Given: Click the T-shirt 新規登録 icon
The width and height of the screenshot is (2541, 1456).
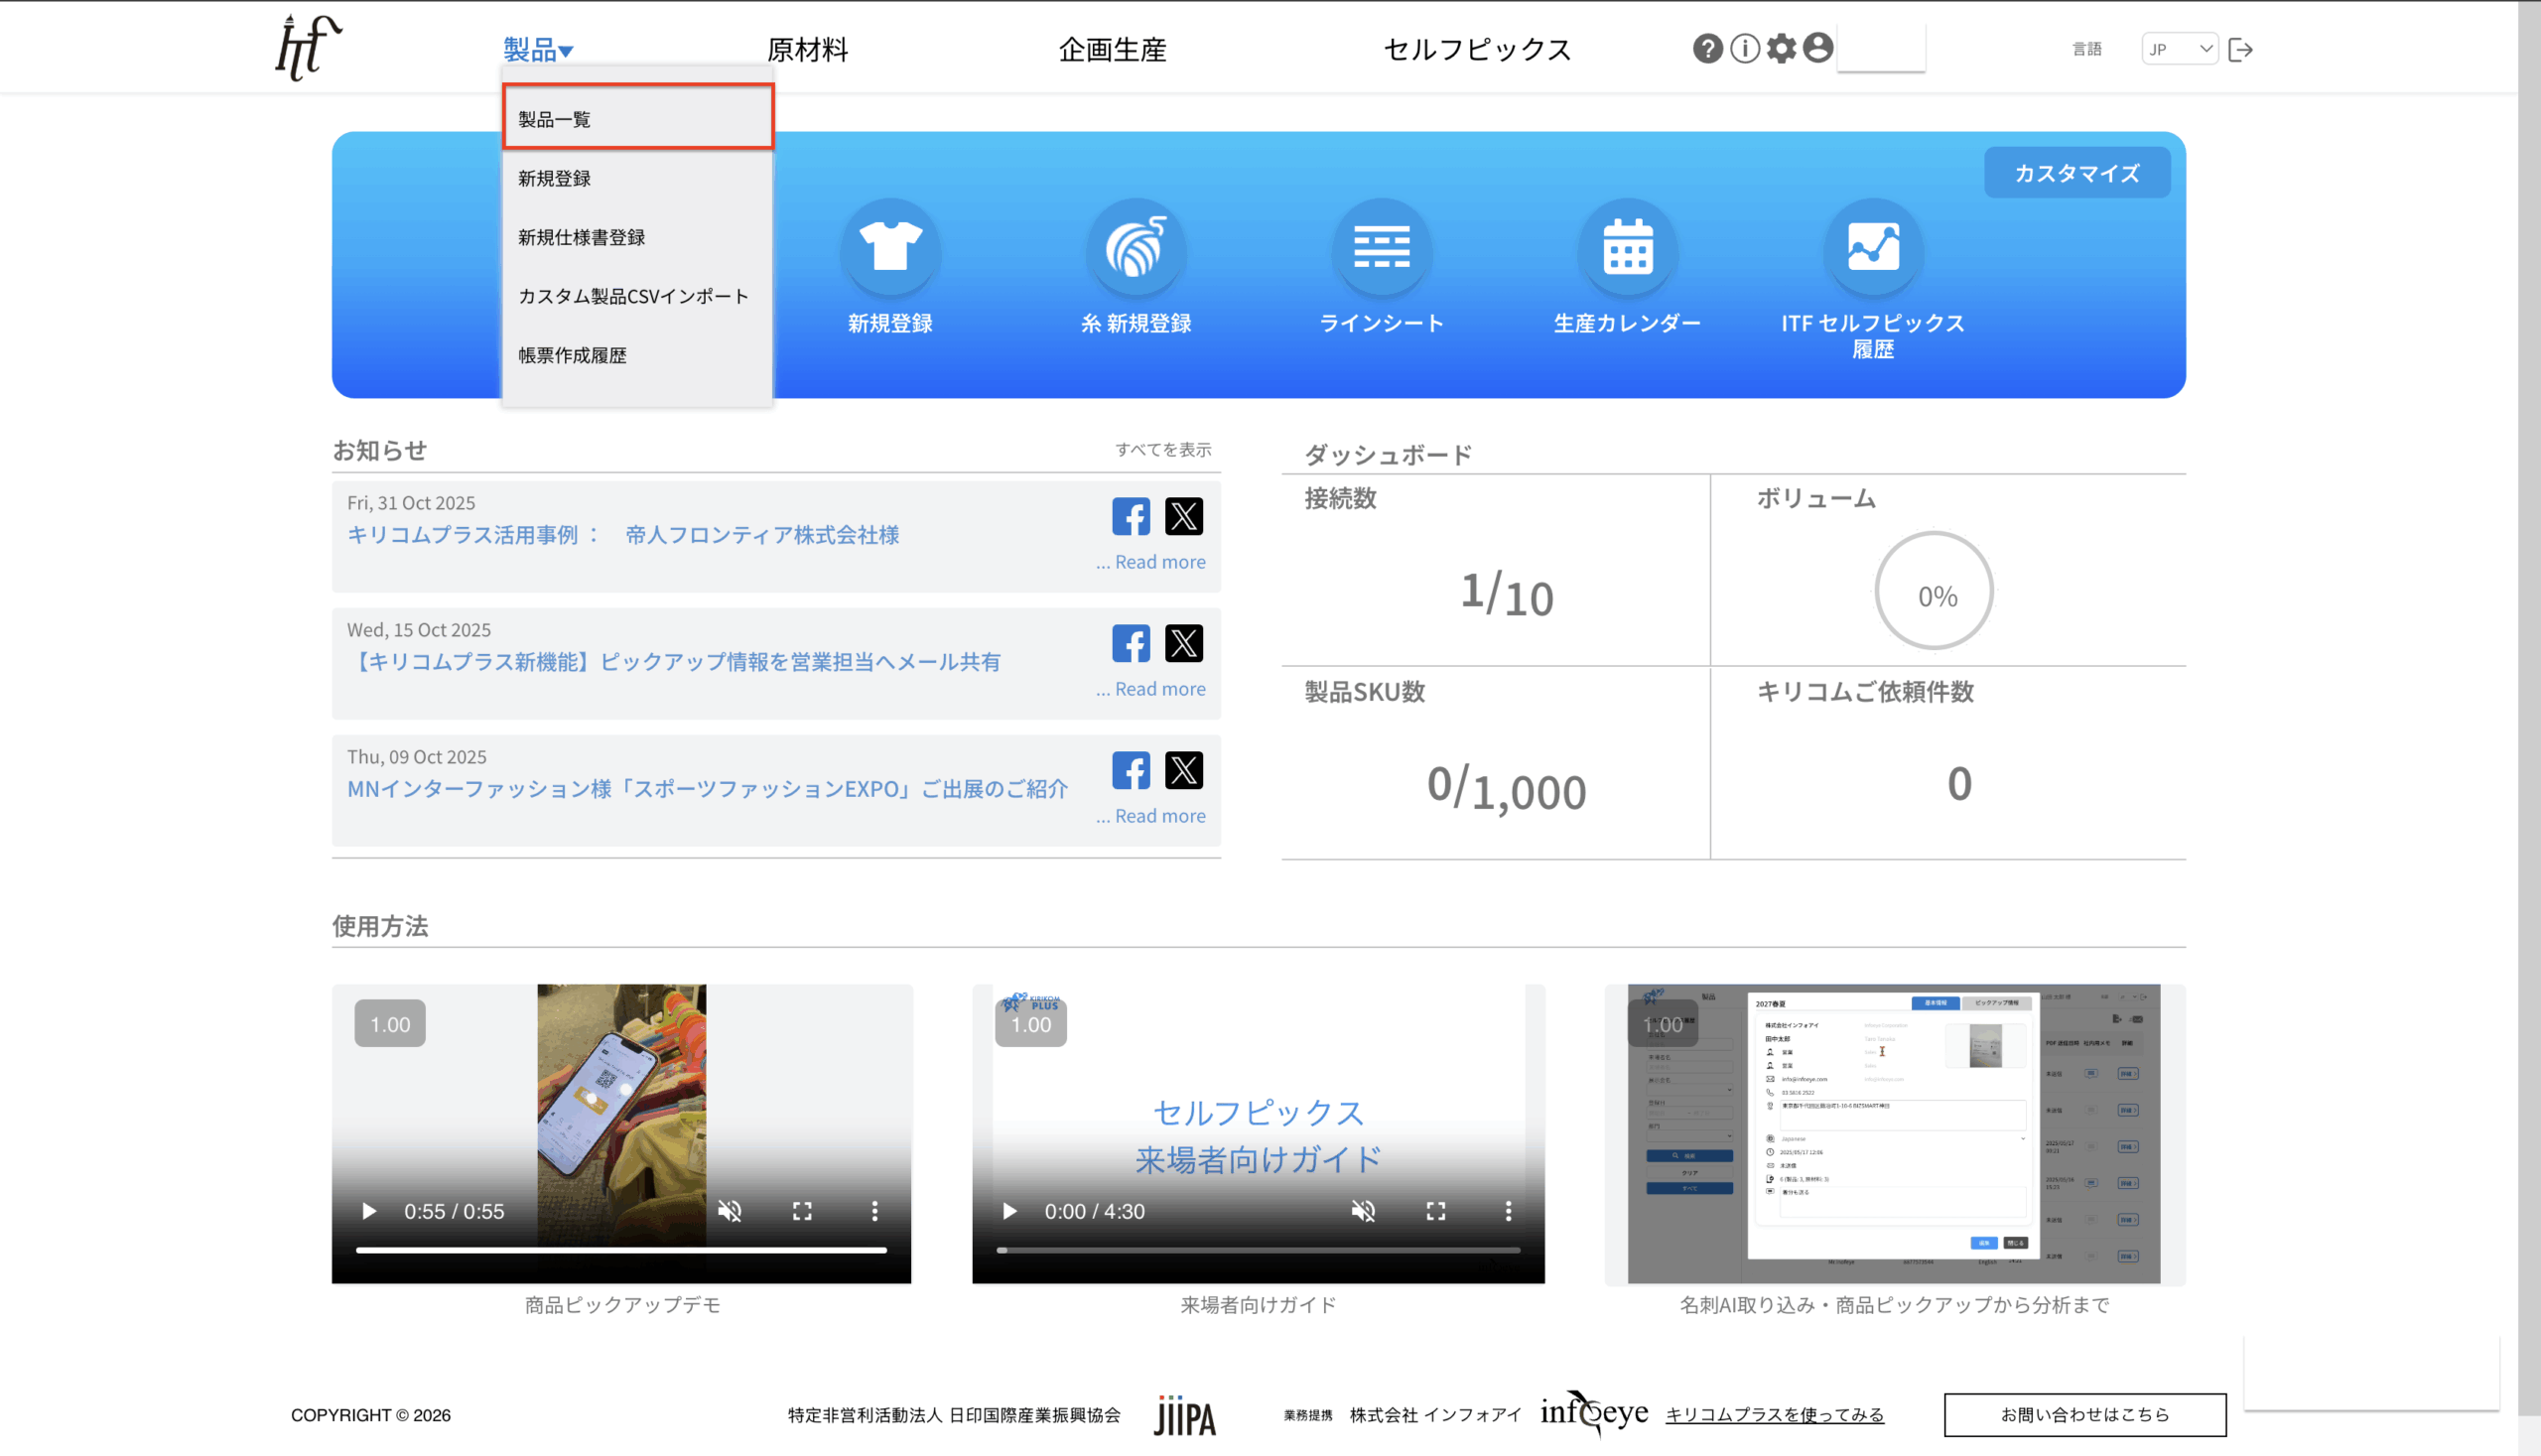Looking at the screenshot, I should pos(890,248).
